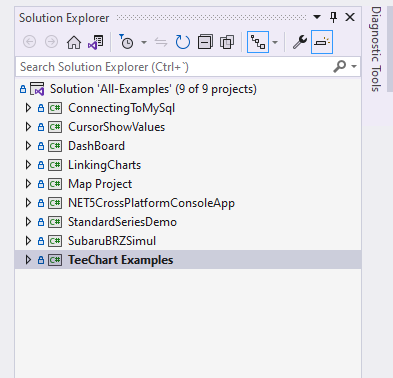Select the SubaruBRZSimul project name
The height and width of the screenshot is (378, 393).
tap(112, 241)
